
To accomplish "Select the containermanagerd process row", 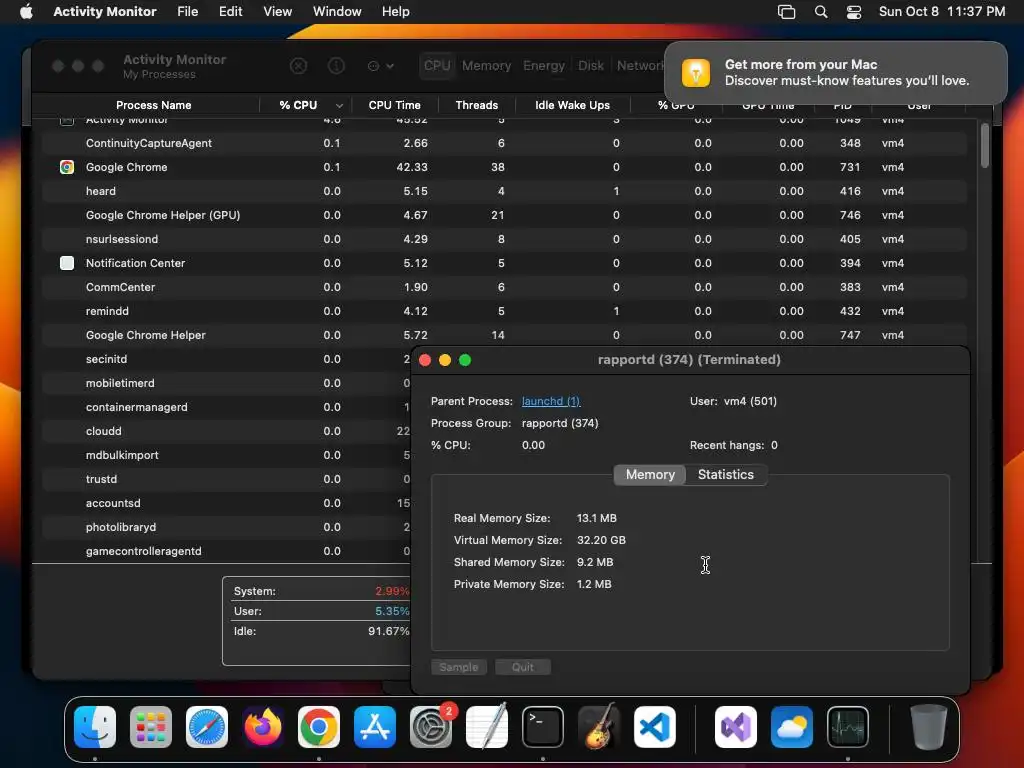I will (x=227, y=408).
